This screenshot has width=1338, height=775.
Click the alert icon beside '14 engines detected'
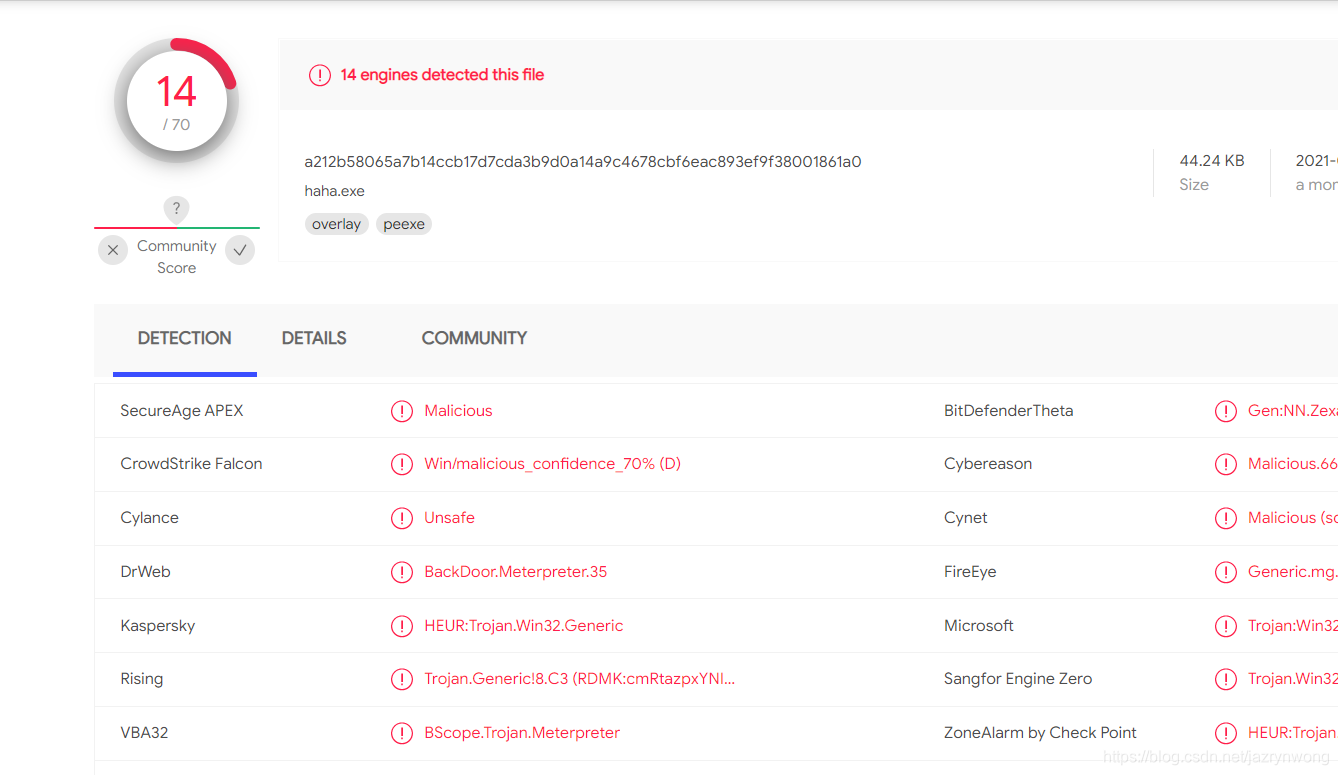click(x=320, y=75)
